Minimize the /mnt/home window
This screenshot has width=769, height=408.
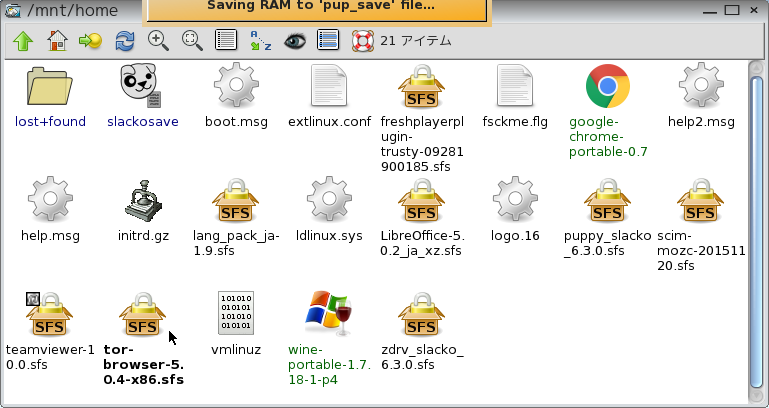[709, 10]
